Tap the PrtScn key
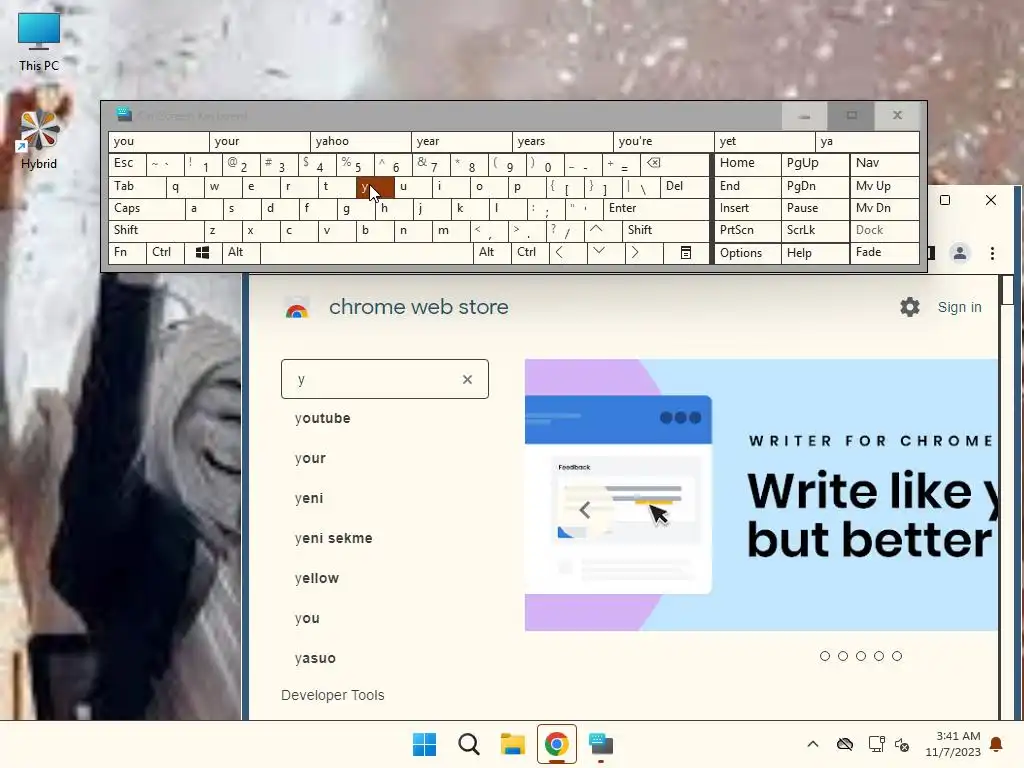1024x768 pixels. point(747,231)
